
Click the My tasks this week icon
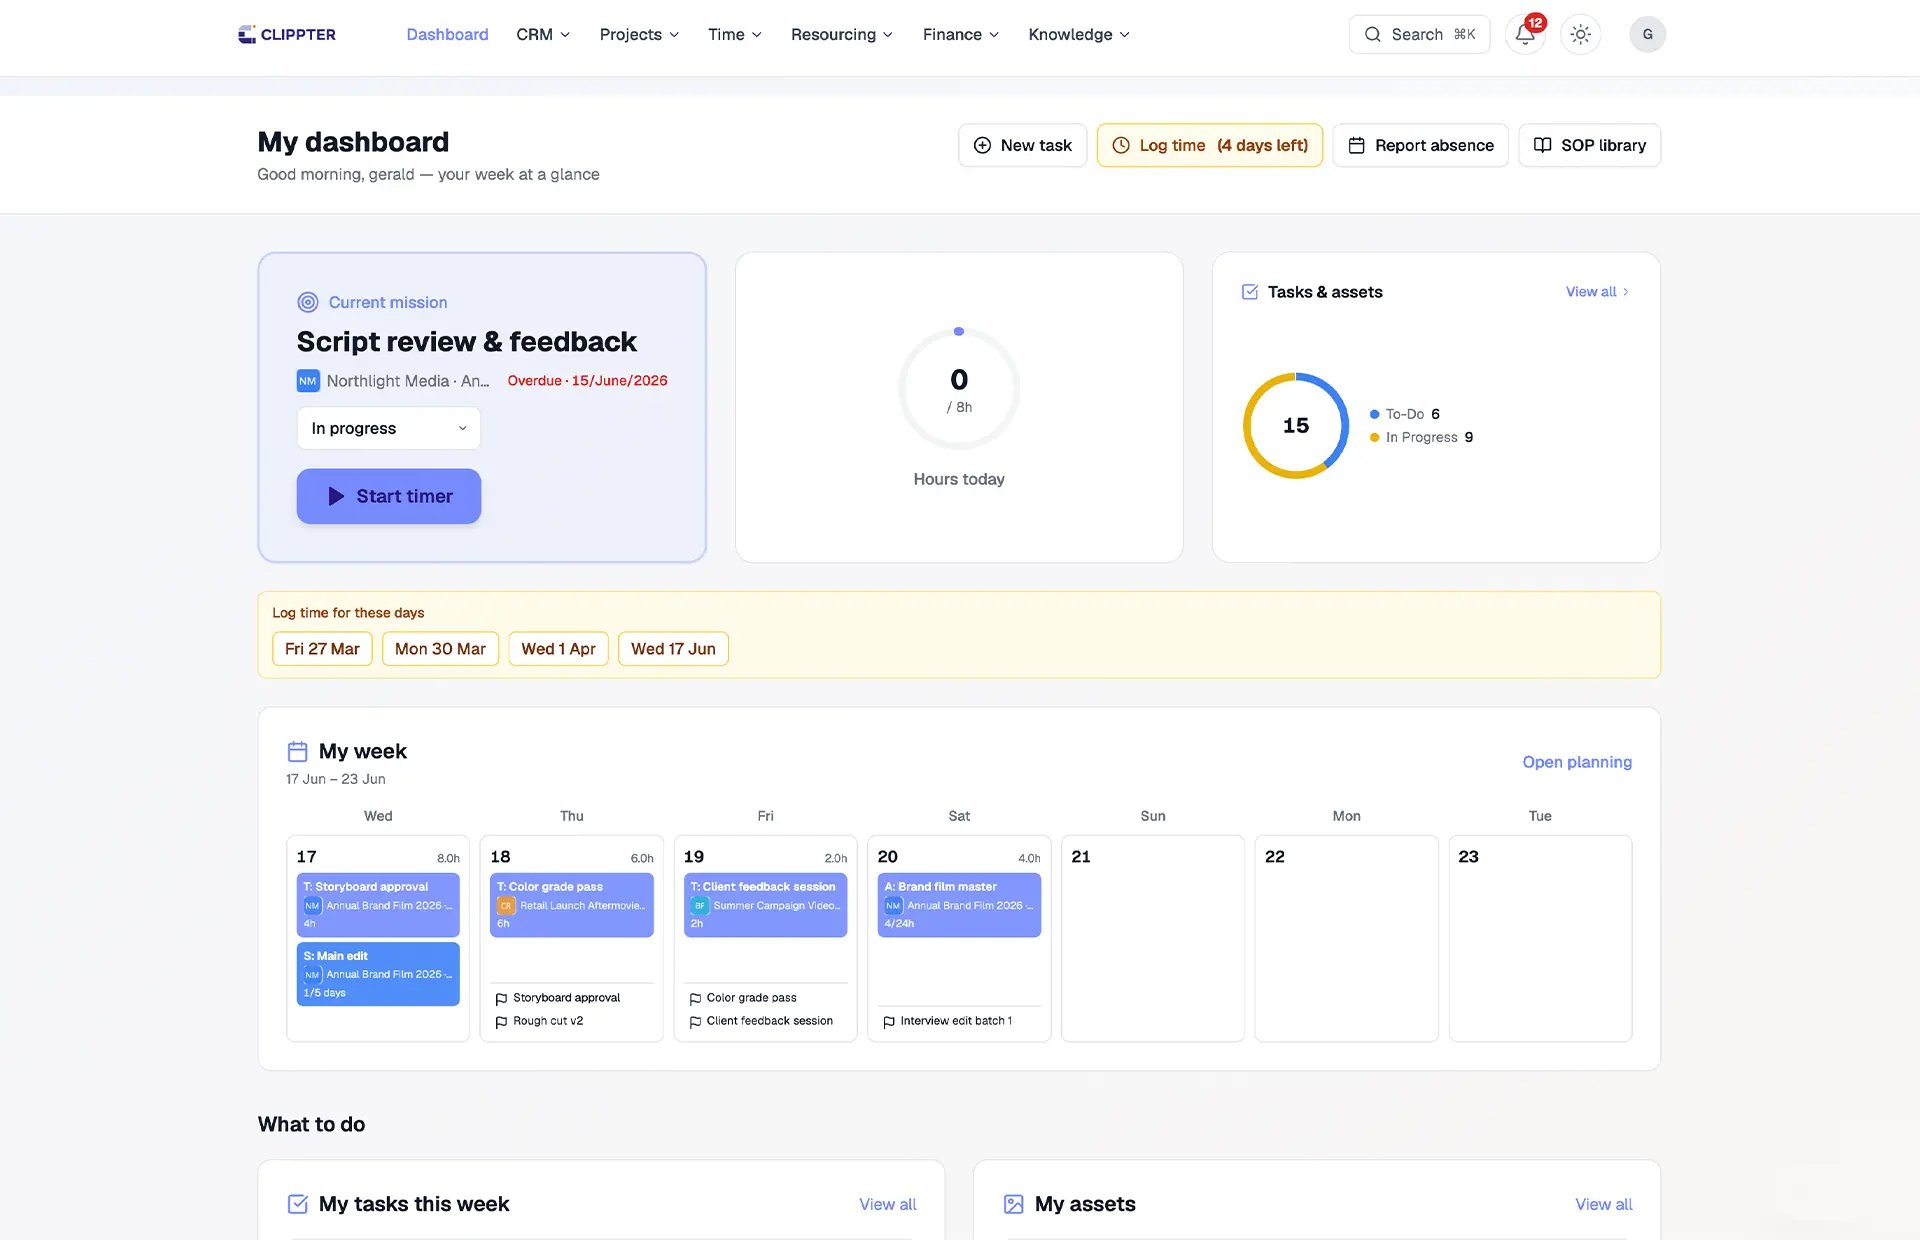298,1204
